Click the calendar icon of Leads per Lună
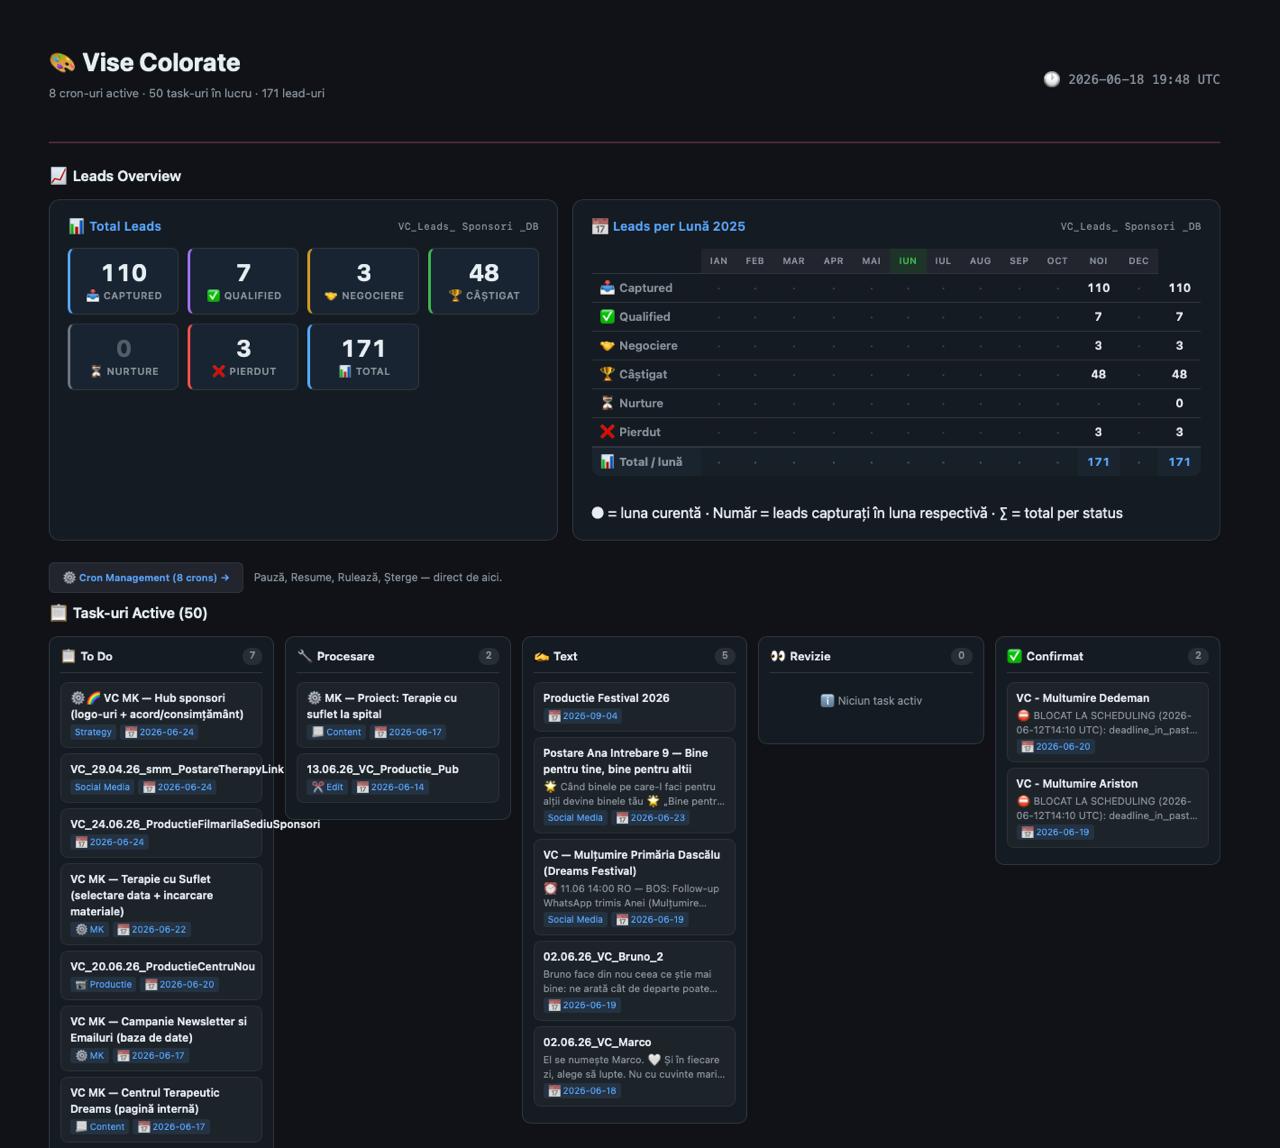Screen dimensions: 1280x1148 [x=600, y=226]
